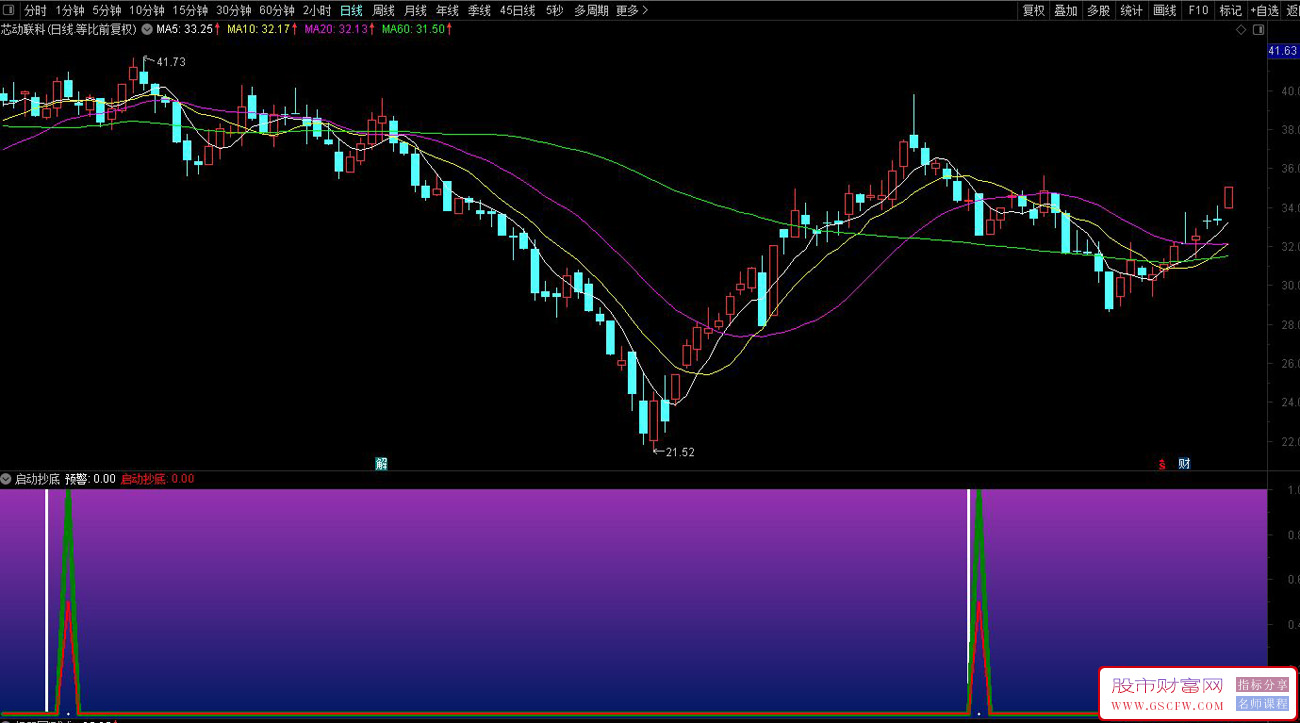This screenshot has height=723, width=1300.
Task: Switch to the 2小时 timeframe
Action: (x=316, y=11)
